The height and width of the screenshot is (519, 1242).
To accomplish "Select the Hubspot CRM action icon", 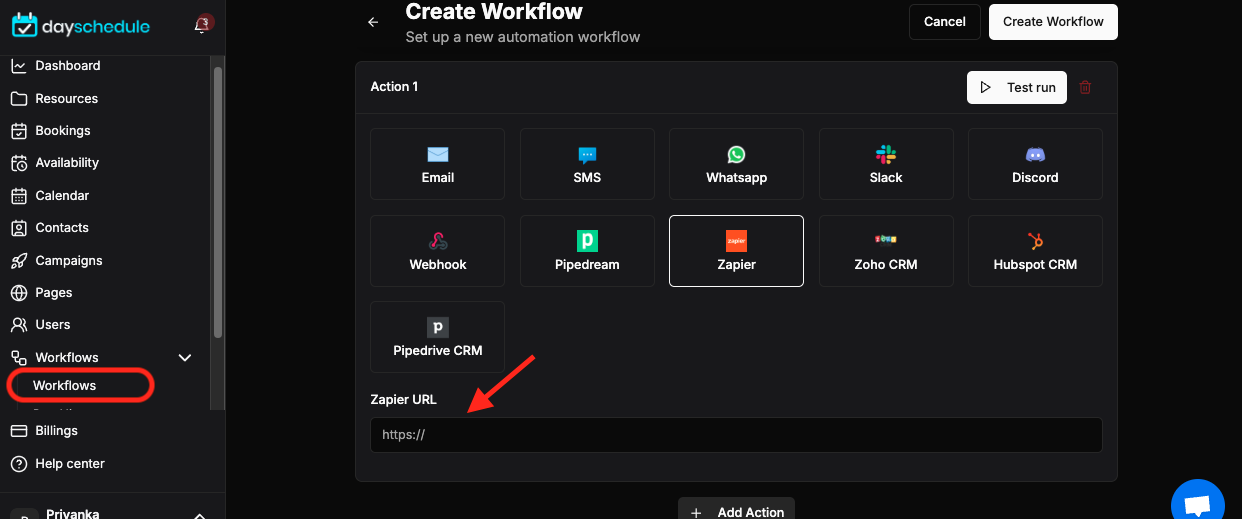I will pos(1035,241).
